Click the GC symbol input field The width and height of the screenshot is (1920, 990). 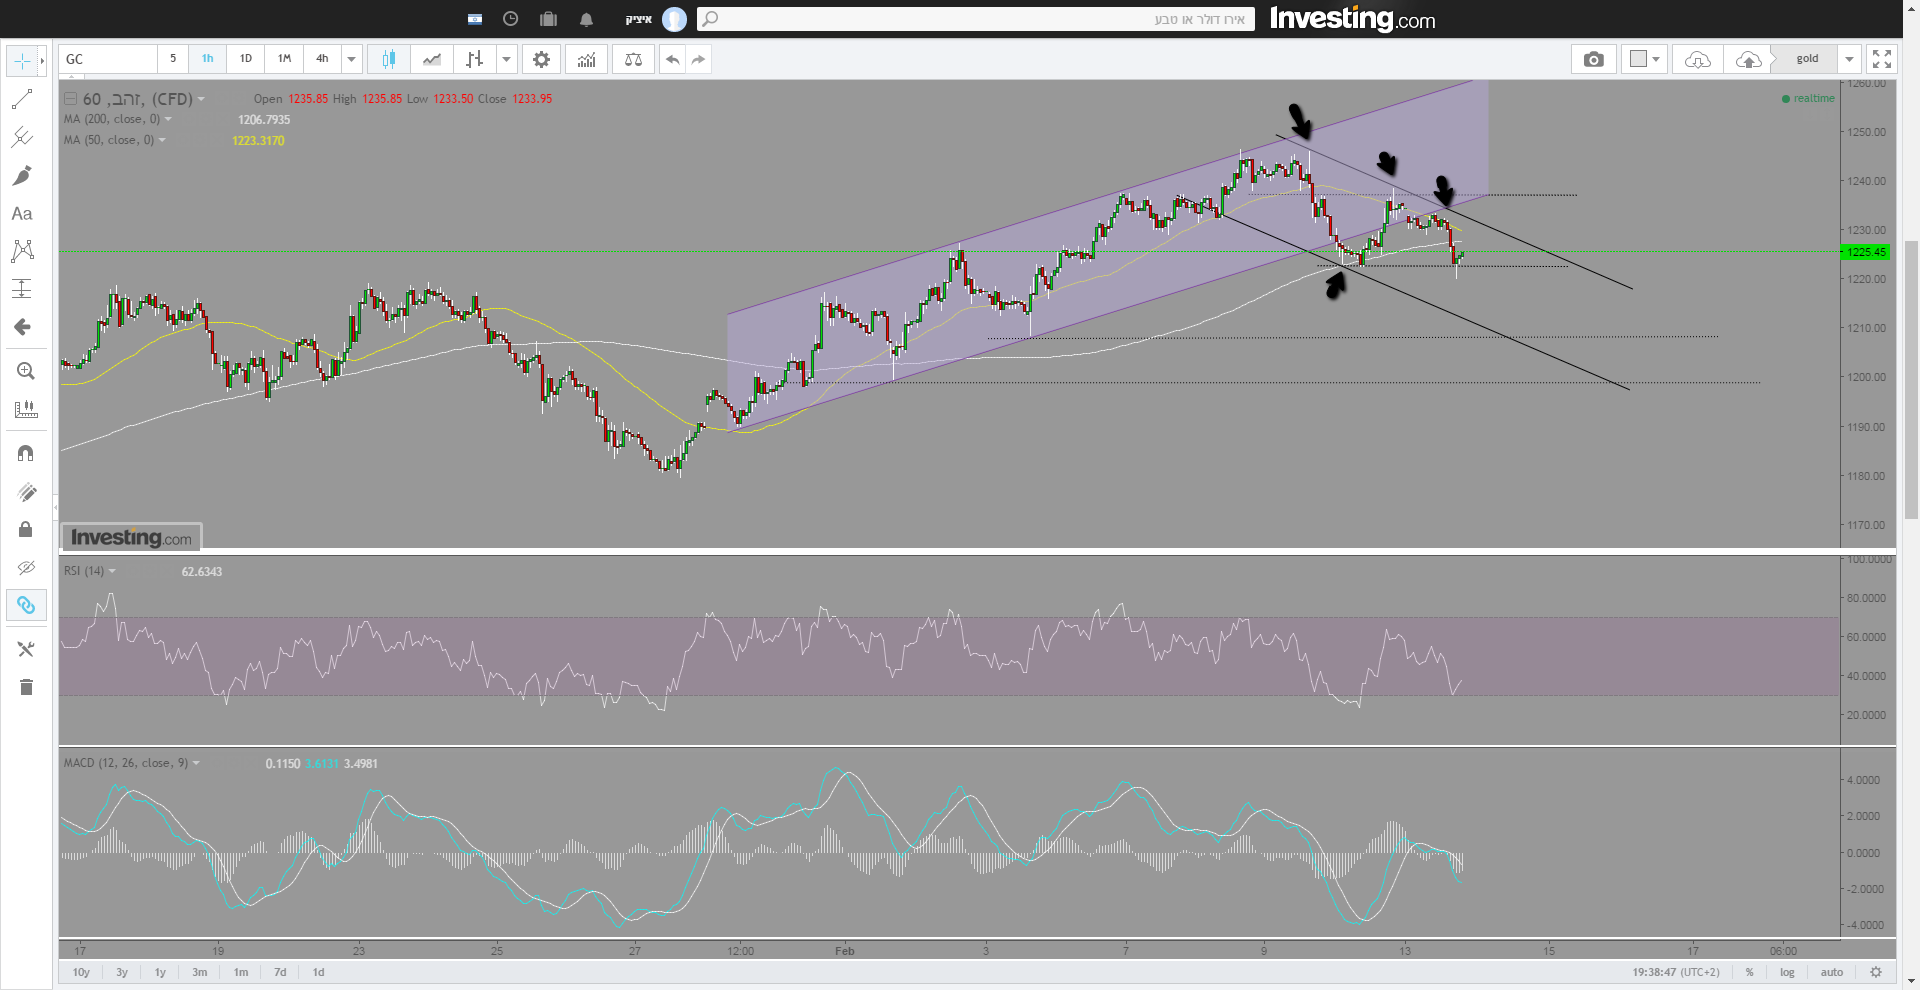(x=108, y=59)
